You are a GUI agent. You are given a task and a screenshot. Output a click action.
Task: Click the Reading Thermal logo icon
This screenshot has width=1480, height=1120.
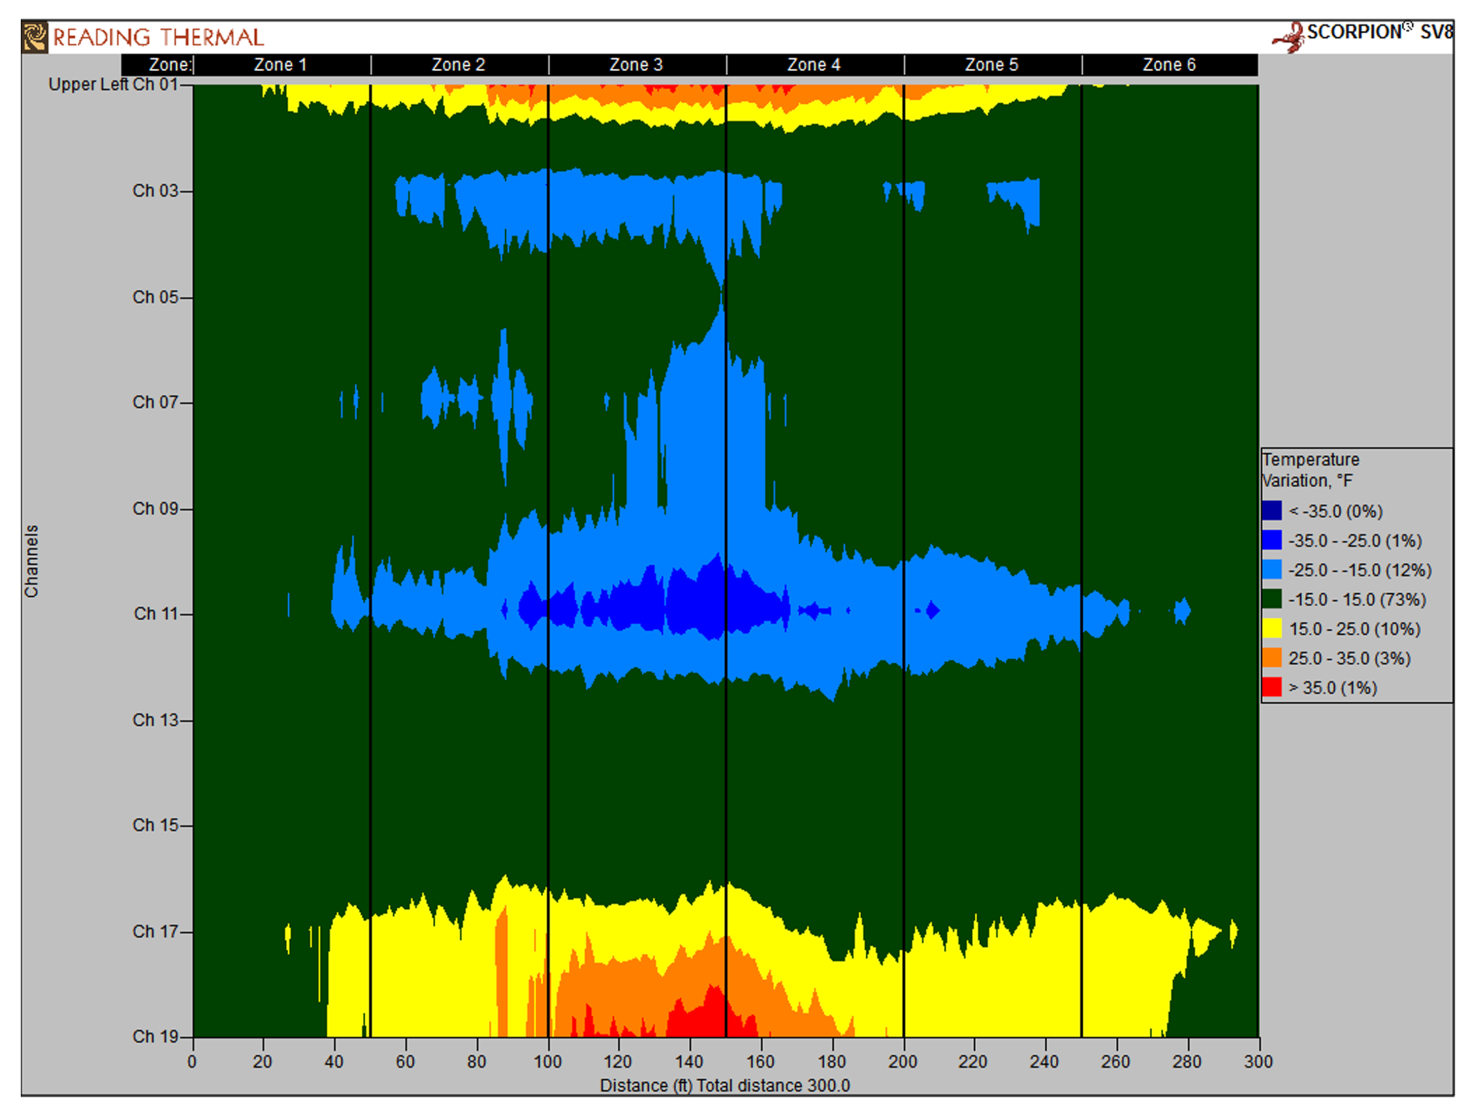pyautogui.click(x=35, y=37)
